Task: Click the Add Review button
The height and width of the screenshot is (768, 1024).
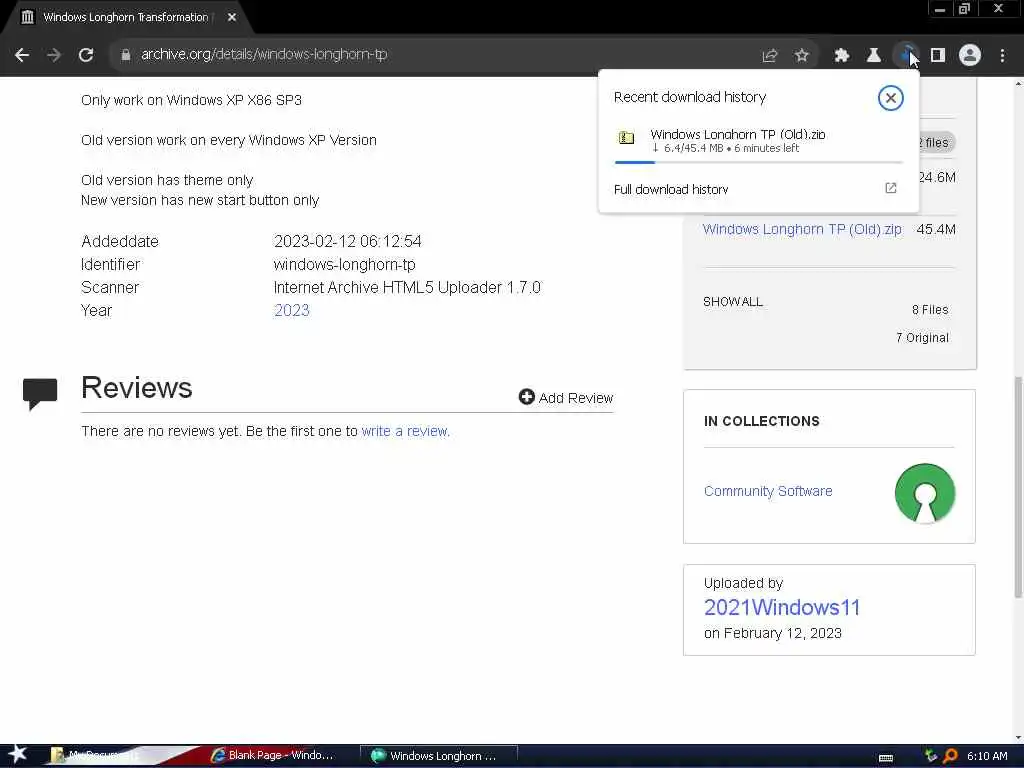Action: [566, 398]
